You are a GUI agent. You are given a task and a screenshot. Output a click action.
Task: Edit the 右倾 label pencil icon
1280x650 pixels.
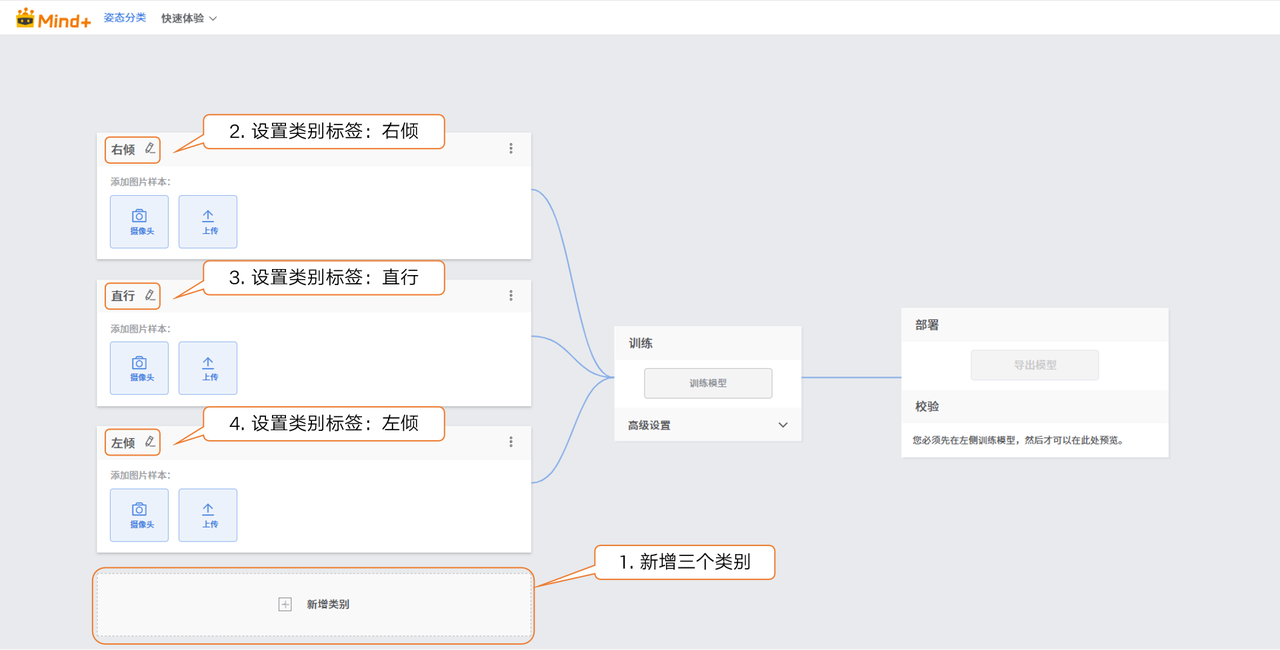point(150,149)
